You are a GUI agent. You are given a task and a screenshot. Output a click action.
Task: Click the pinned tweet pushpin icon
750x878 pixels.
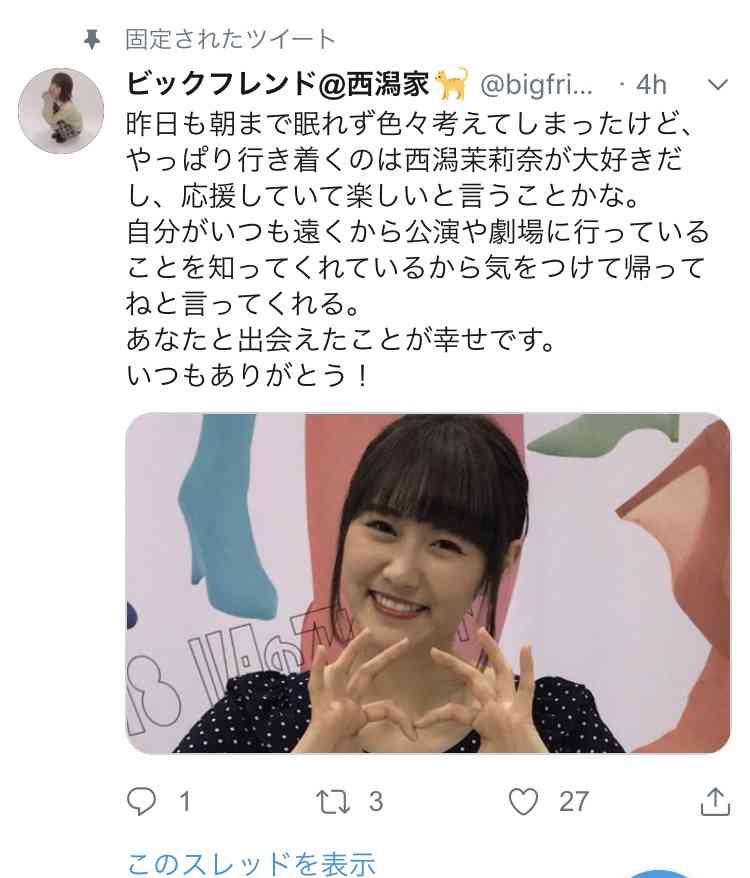click(x=91, y=40)
